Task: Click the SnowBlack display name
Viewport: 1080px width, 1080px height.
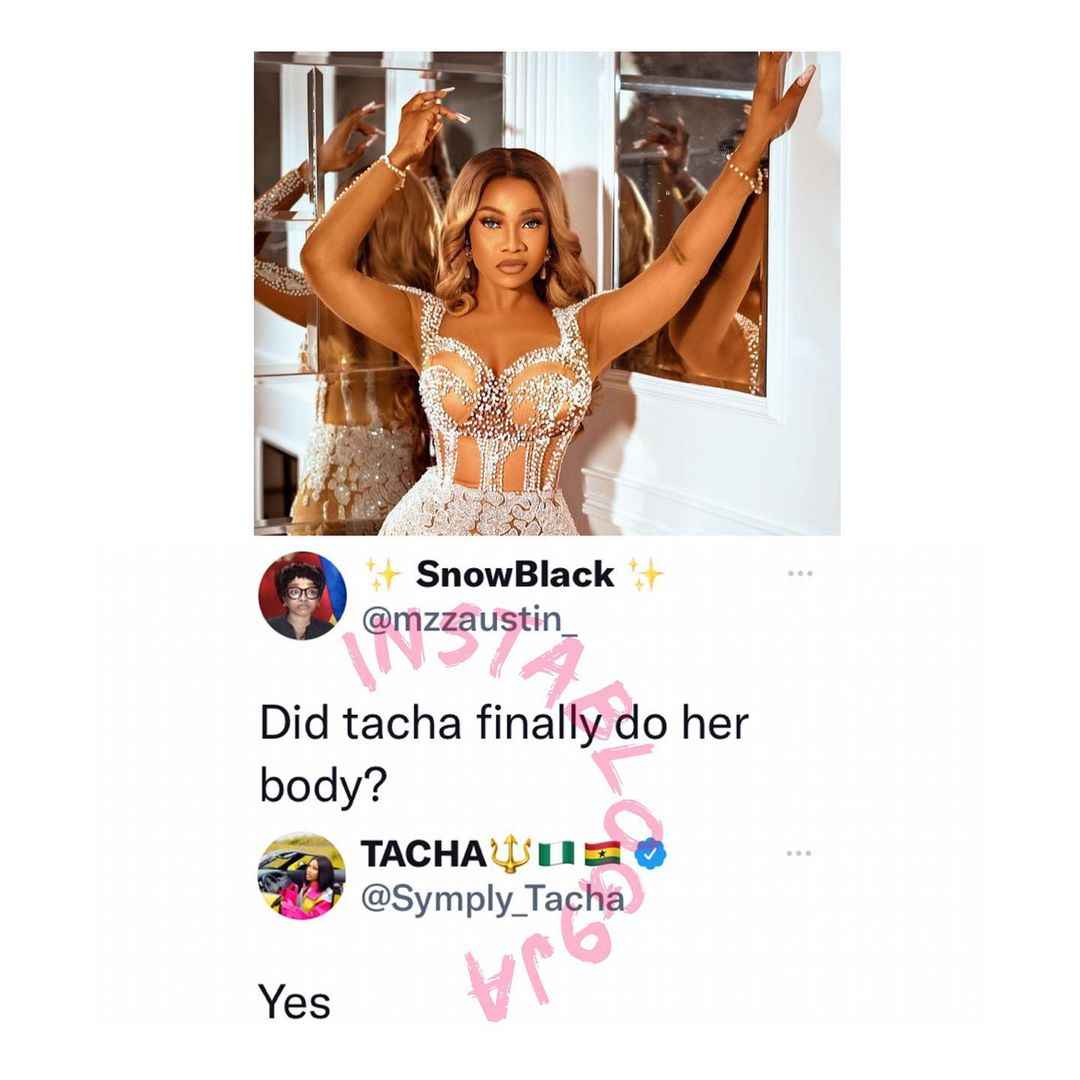Action: 515,574
